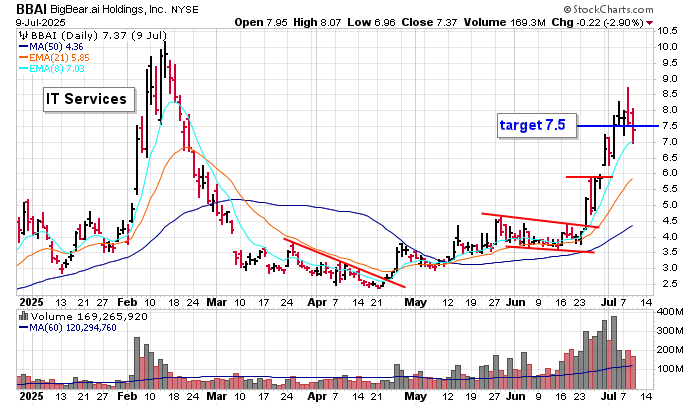Click Jun on the volume panel date axis
This screenshot has width=700, height=405.
516,396
